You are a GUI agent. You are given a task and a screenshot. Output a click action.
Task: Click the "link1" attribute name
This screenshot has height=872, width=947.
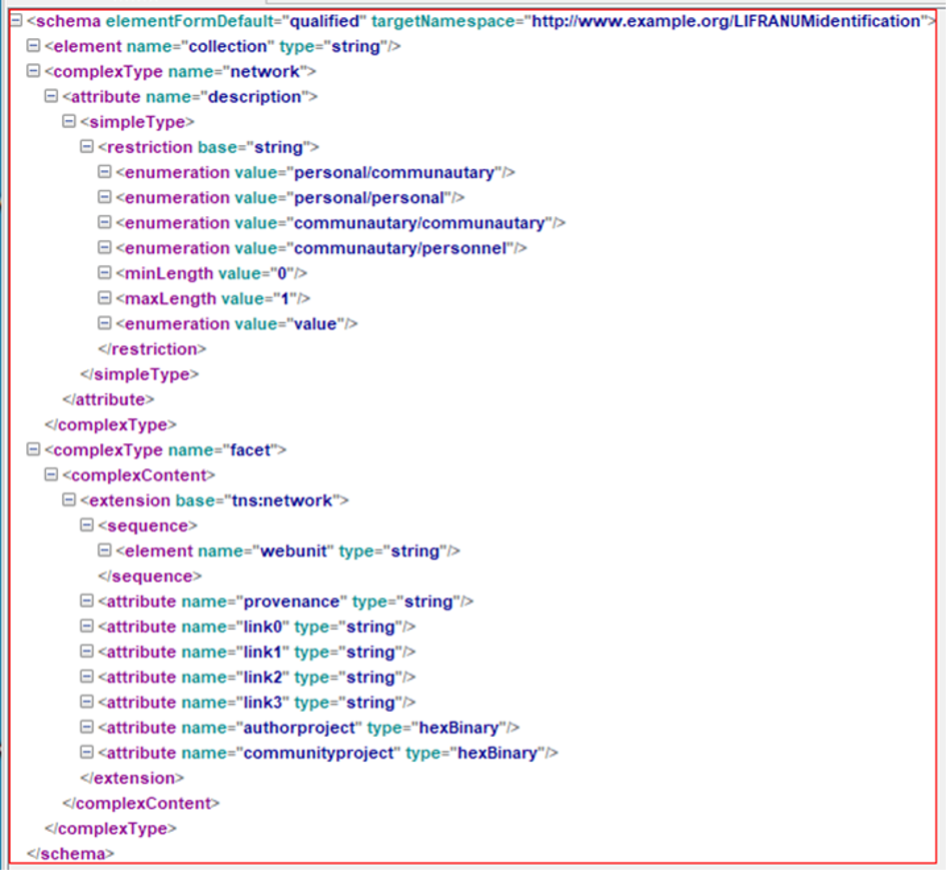point(263,653)
